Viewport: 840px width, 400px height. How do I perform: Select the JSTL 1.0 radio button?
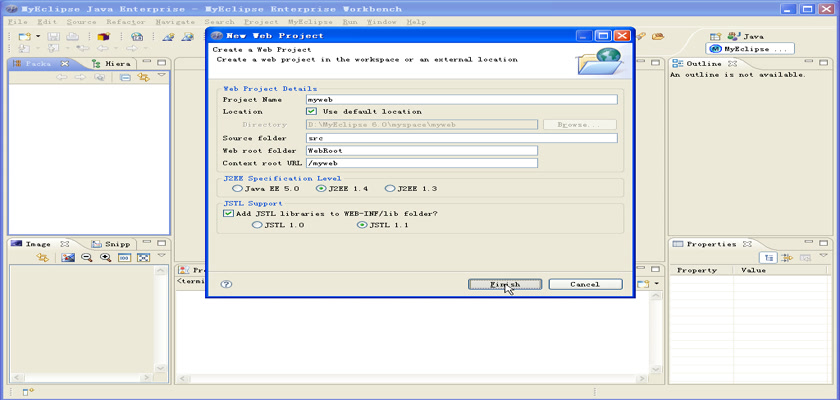point(256,225)
